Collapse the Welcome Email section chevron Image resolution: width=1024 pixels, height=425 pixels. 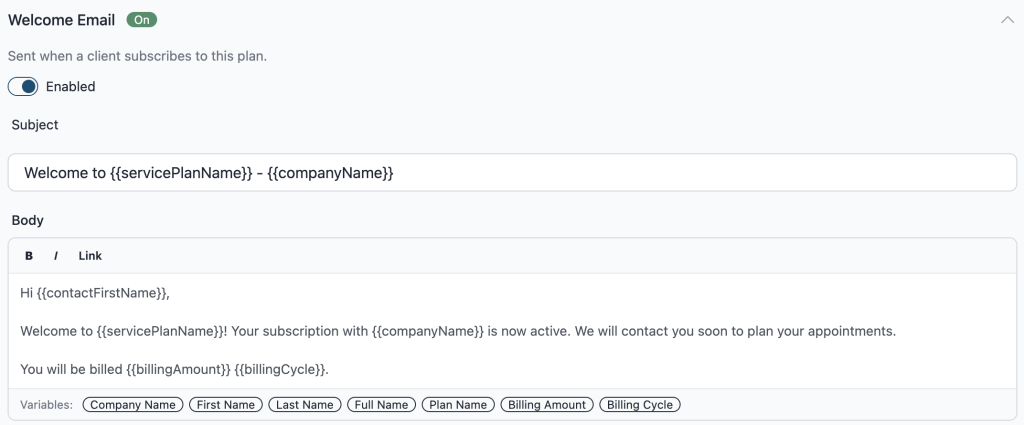(x=1007, y=20)
